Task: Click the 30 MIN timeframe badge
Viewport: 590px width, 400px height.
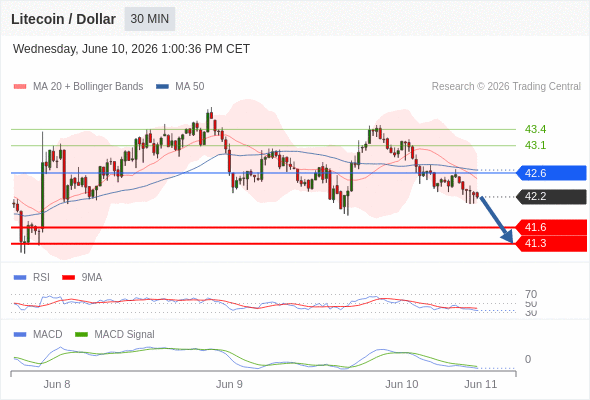Action: [150, 19]
